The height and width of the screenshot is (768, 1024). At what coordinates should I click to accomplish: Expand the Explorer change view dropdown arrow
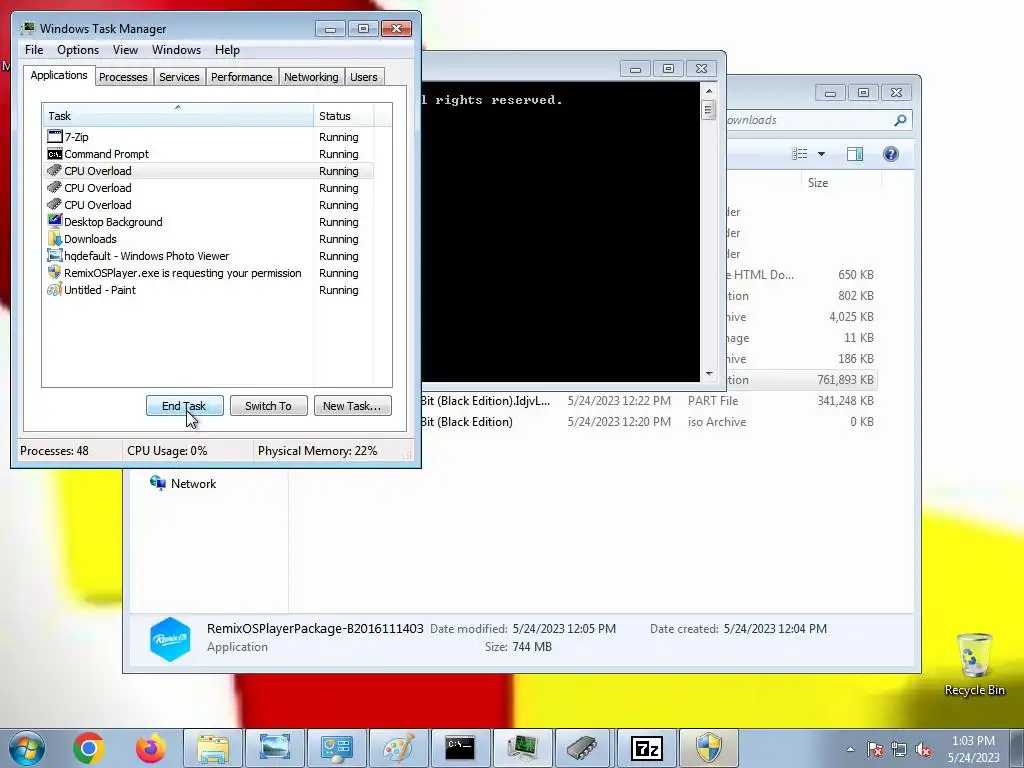[x=822, y=154]
